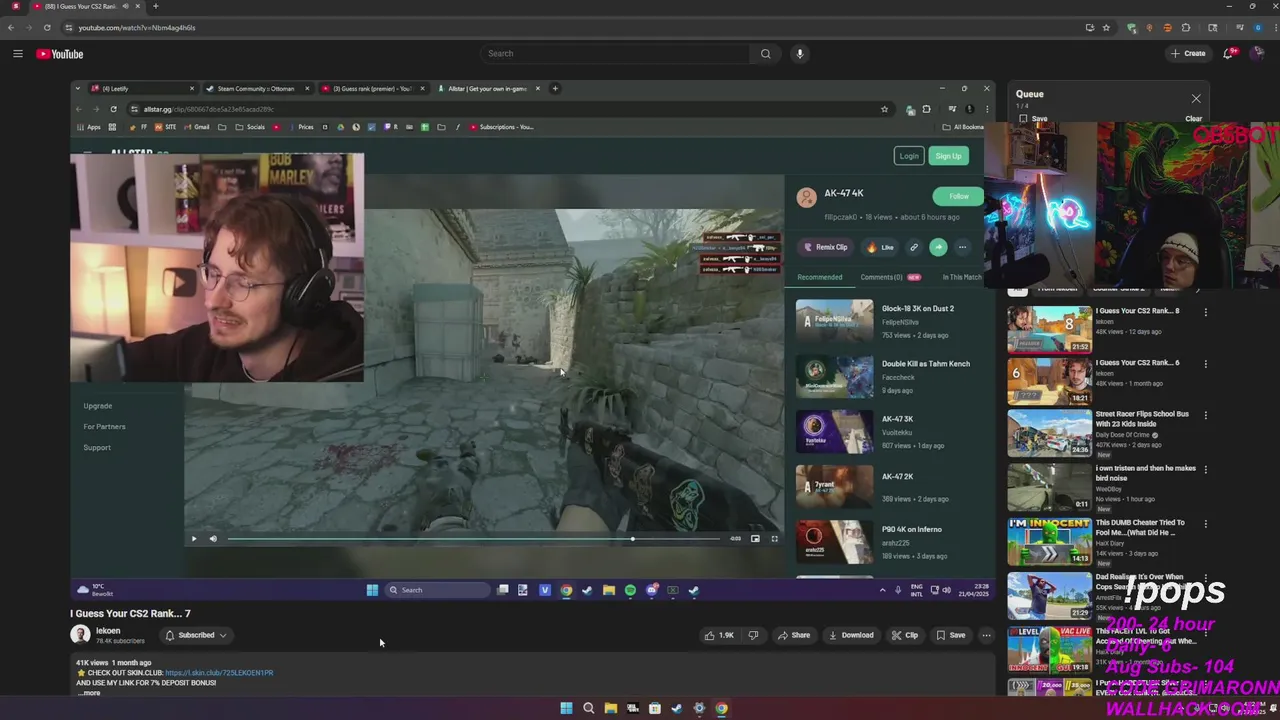Clear the queue
Screen dimensions: 1280x720
[x=1194, y=119]
